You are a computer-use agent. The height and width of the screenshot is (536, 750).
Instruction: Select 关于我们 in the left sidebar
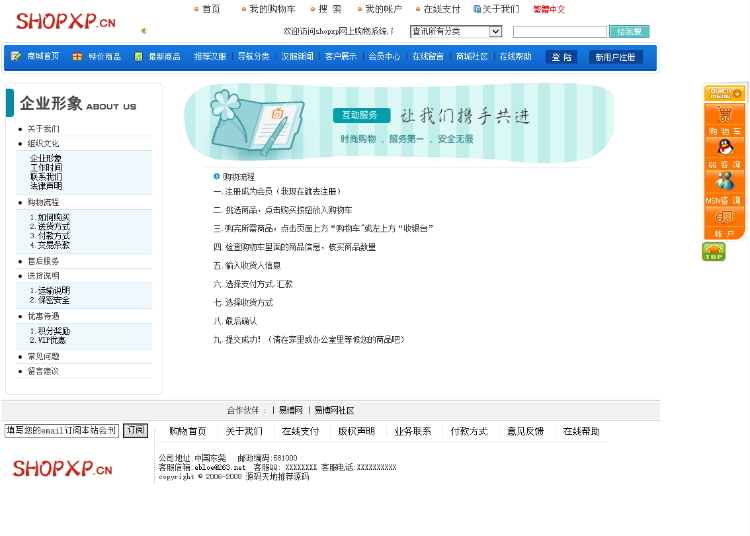pyautogui.click(x=44, y=129)
